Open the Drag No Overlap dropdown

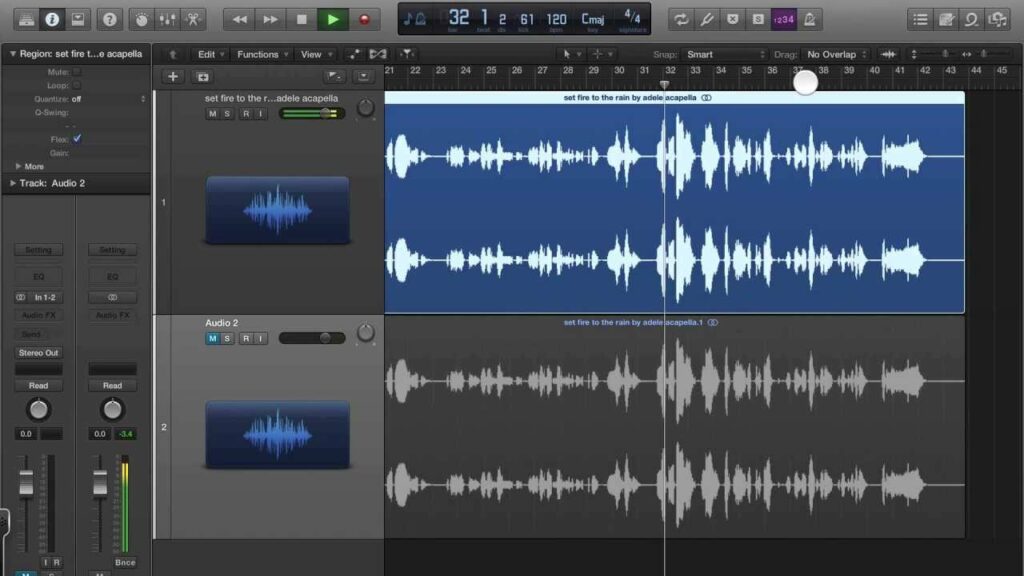pyautogui.click(x=837, y=54)
